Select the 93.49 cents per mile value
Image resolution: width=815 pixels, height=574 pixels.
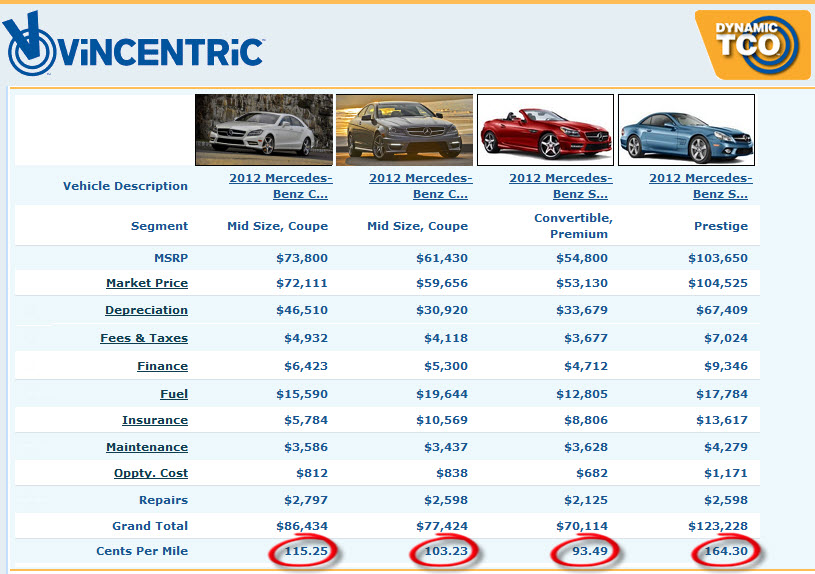coord(590,551)
